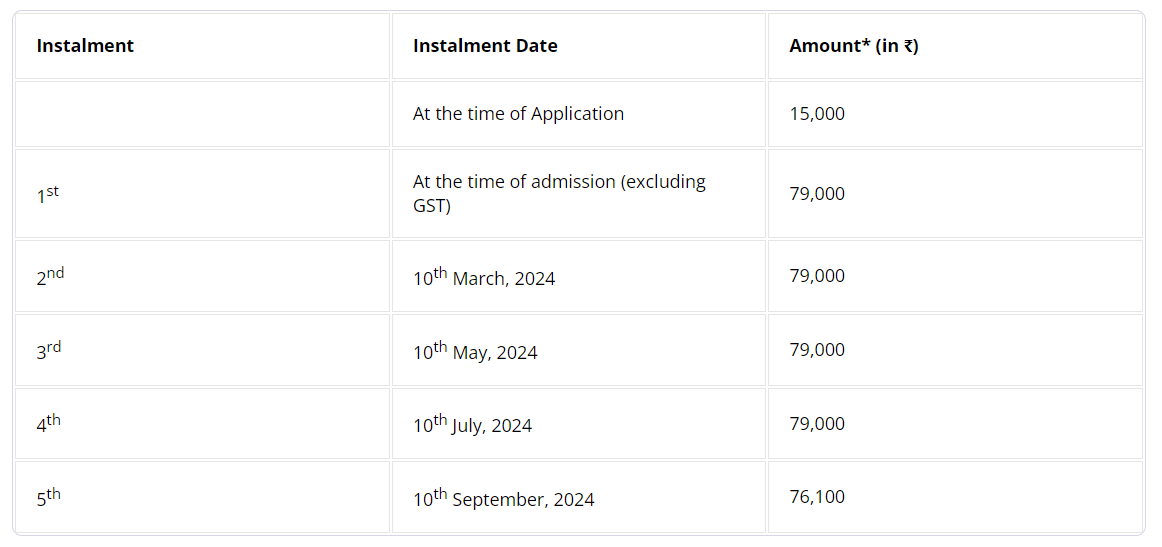
Task: Select the 1st instalment cell
Action: 202,193
